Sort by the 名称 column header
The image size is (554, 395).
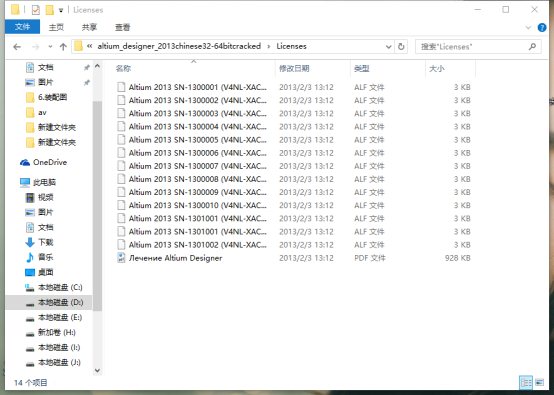click(x=123, y=69)
